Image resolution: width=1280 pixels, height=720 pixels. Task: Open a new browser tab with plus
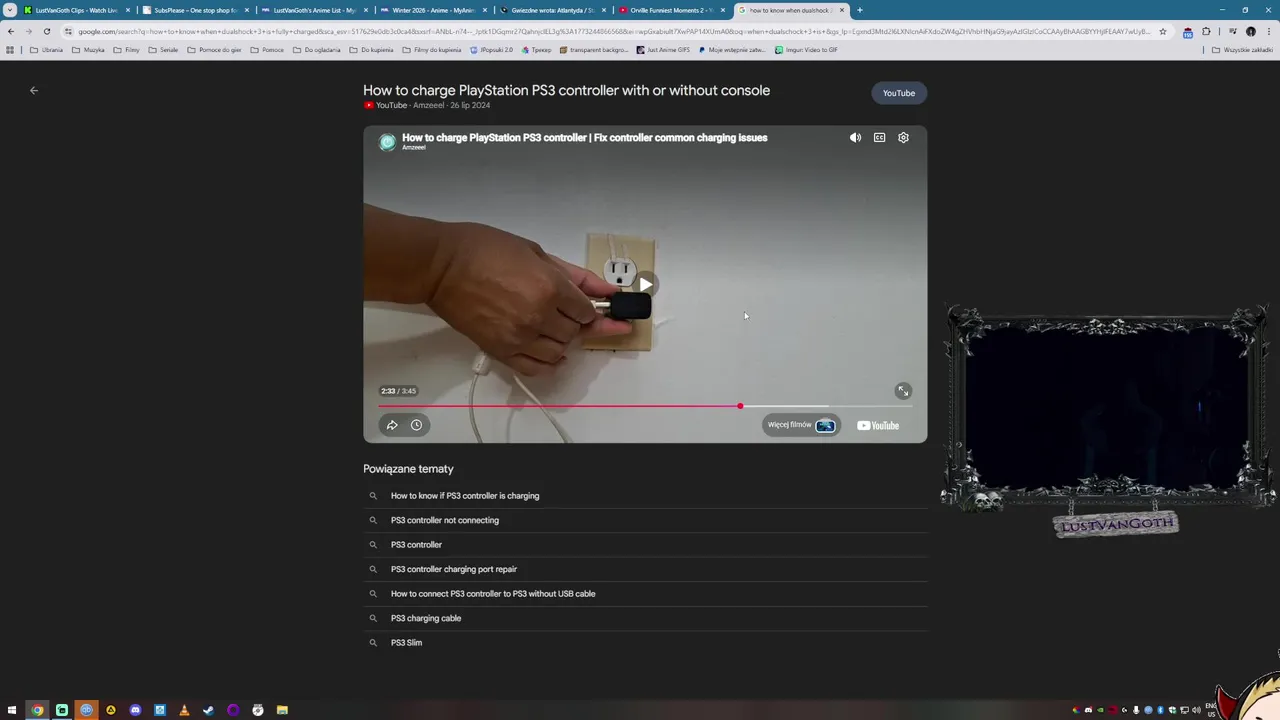tap(860, 10)
